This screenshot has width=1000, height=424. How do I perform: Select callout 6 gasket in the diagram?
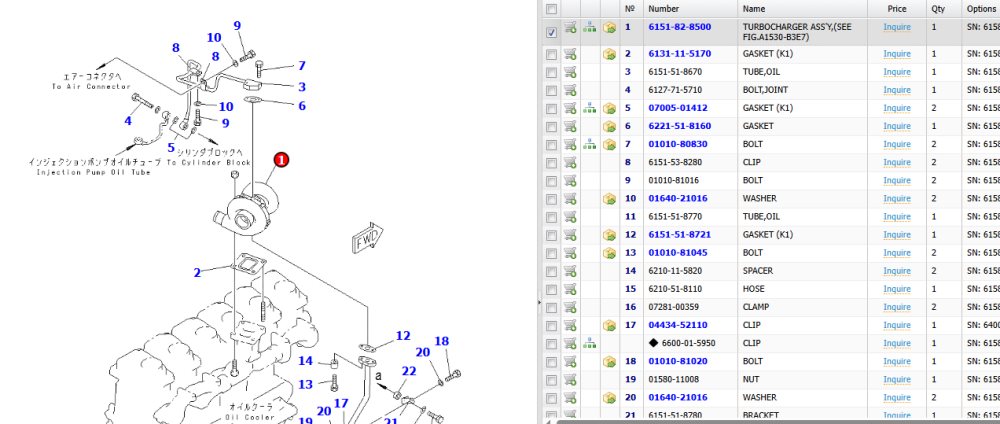coord(302,106)
